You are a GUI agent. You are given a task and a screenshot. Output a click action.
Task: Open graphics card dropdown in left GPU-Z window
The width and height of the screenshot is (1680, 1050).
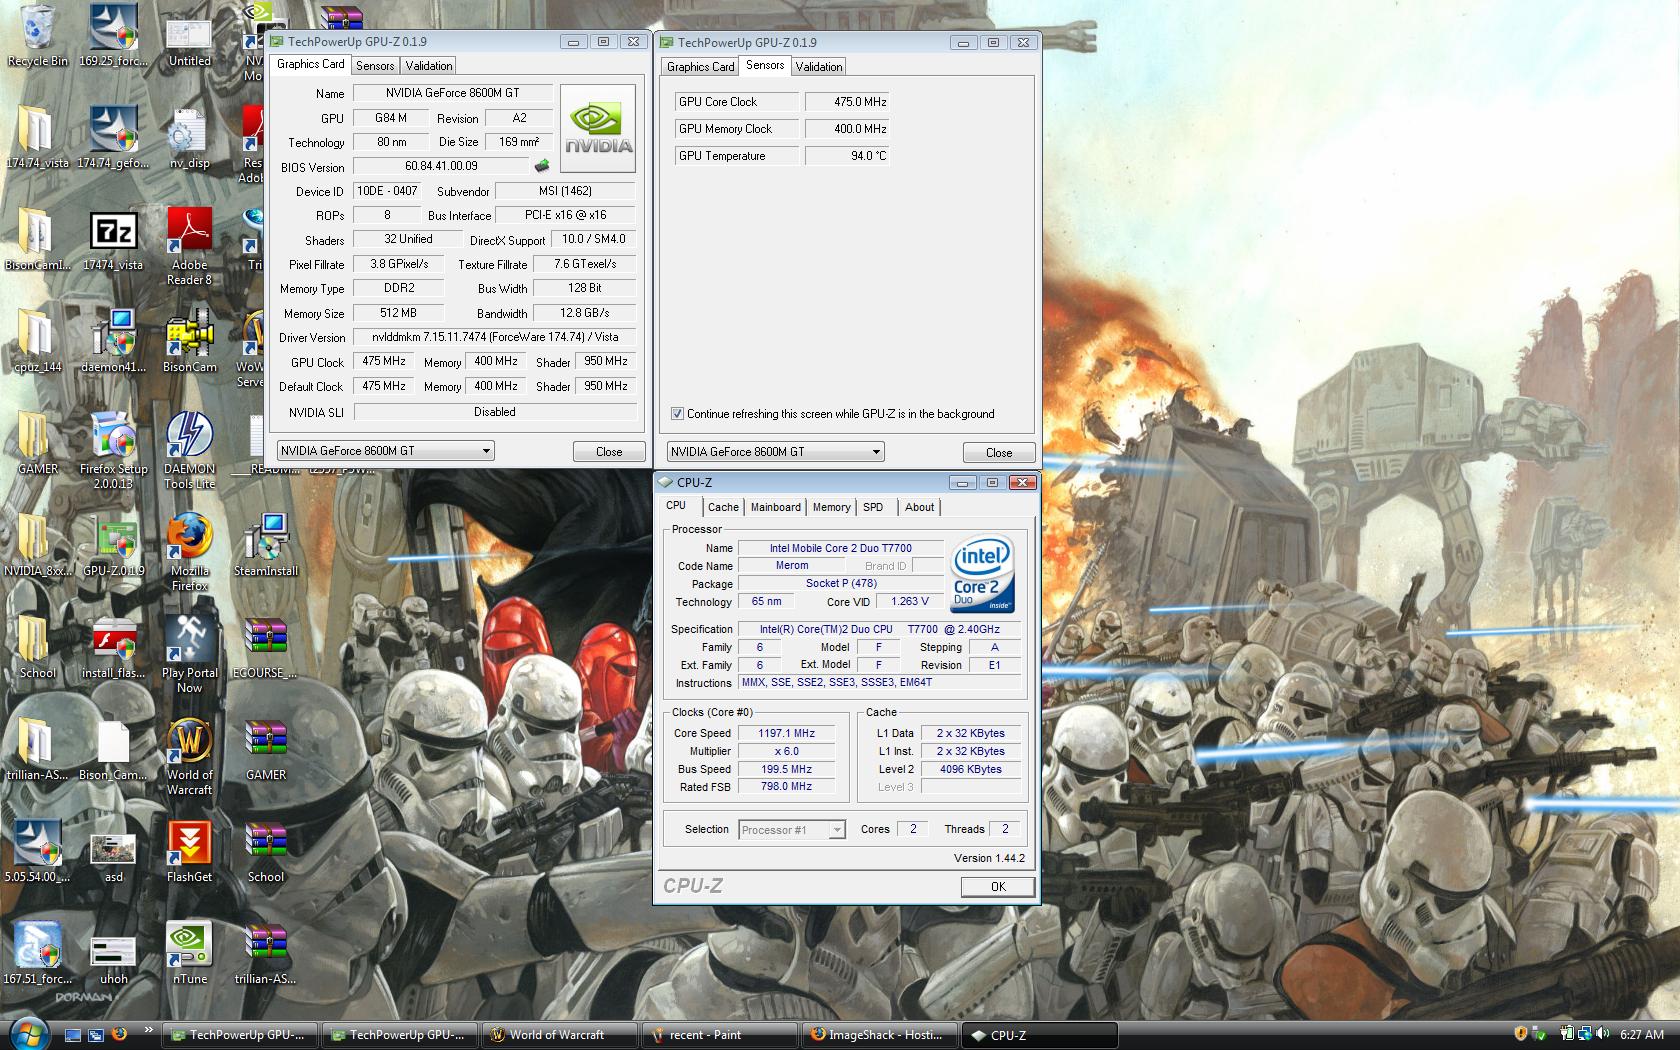click(x=385, y=451)
